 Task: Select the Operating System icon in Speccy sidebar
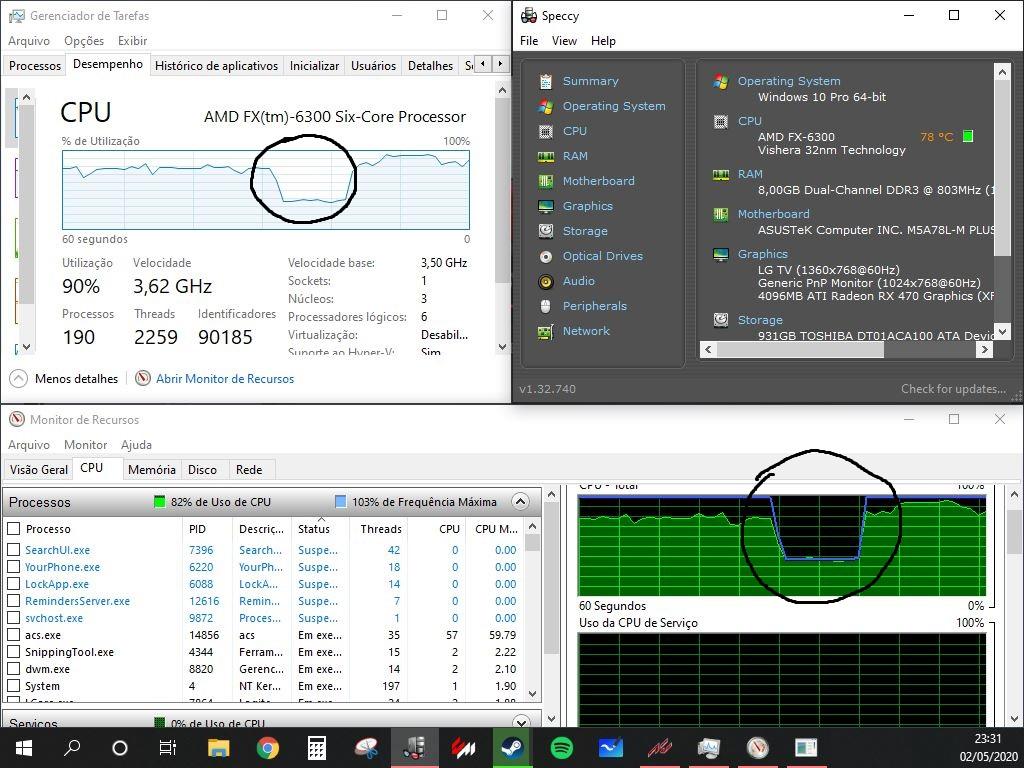545,106
